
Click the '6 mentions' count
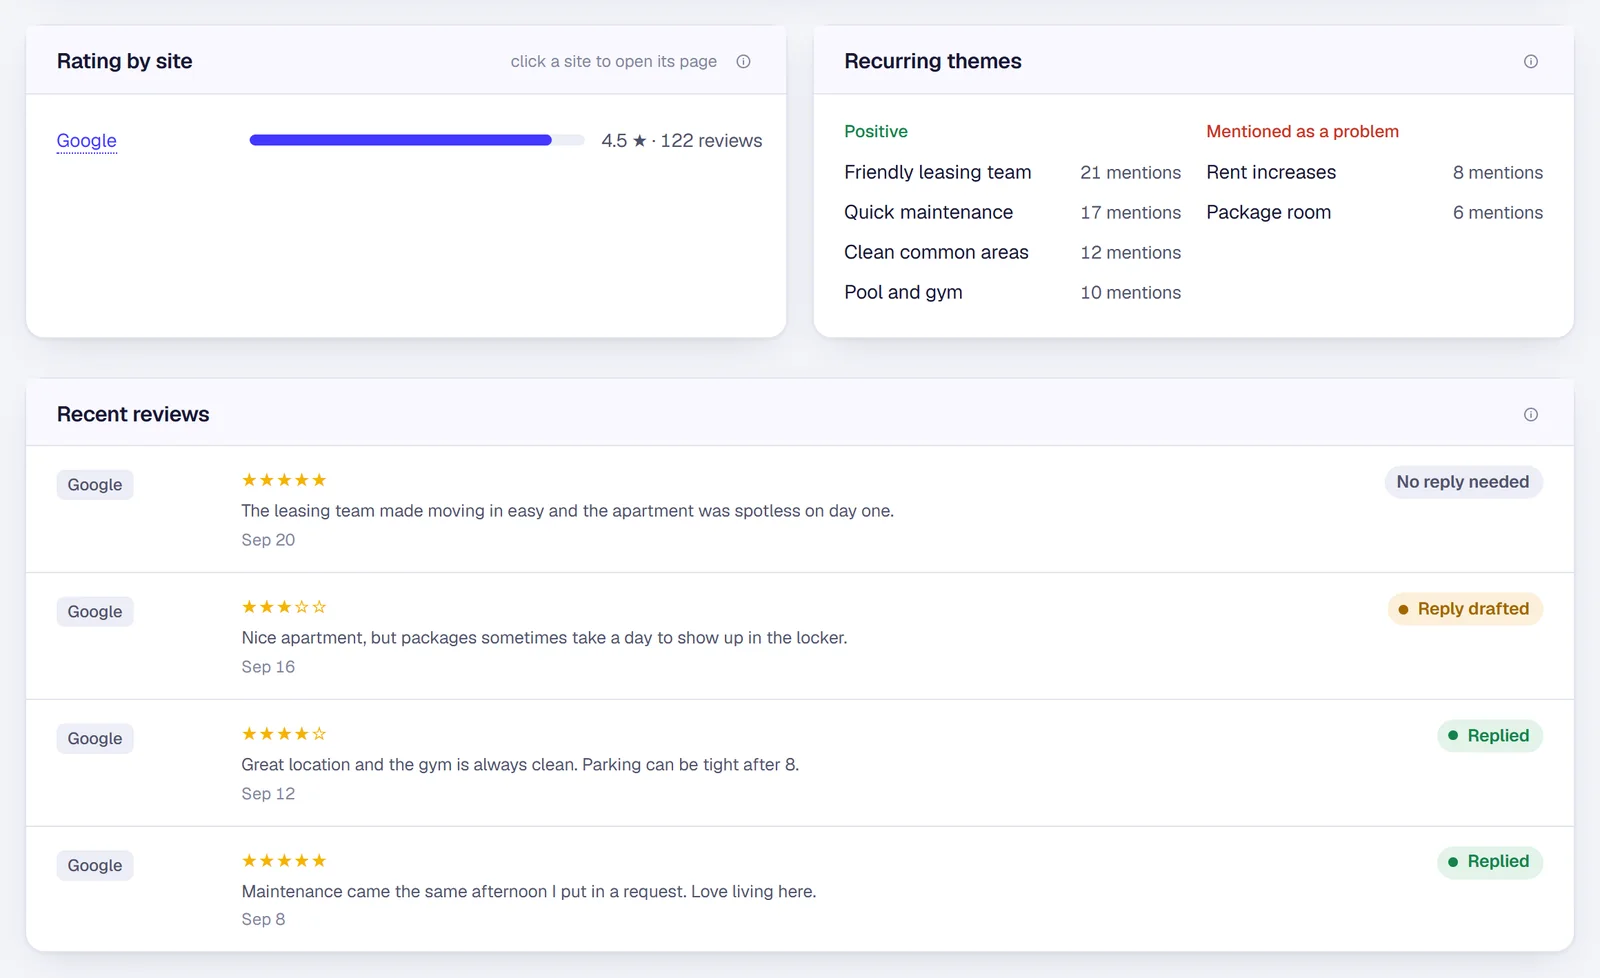coord(1498,213)
